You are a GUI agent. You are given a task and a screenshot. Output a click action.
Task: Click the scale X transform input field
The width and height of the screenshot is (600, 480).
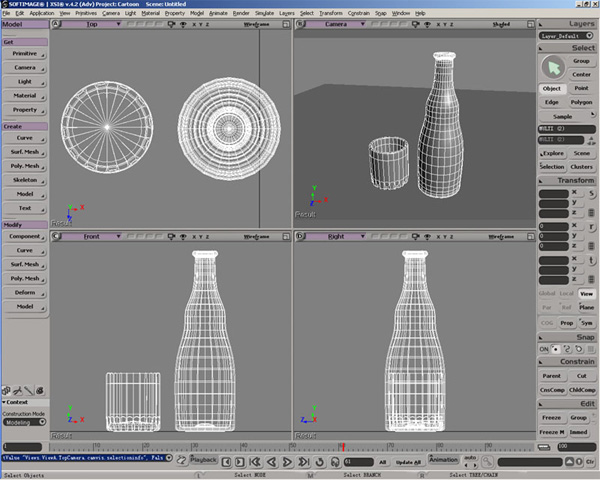tap(553, 193)
